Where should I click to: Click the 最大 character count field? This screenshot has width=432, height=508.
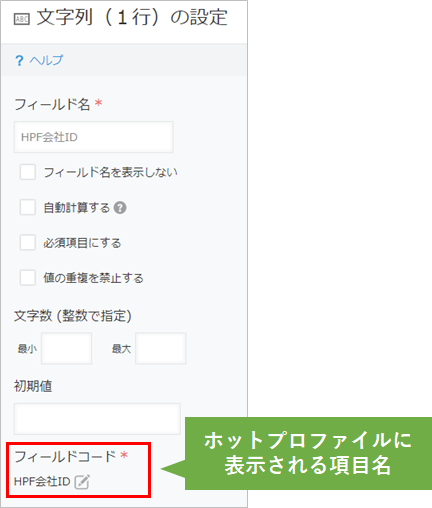pos(161,348)
